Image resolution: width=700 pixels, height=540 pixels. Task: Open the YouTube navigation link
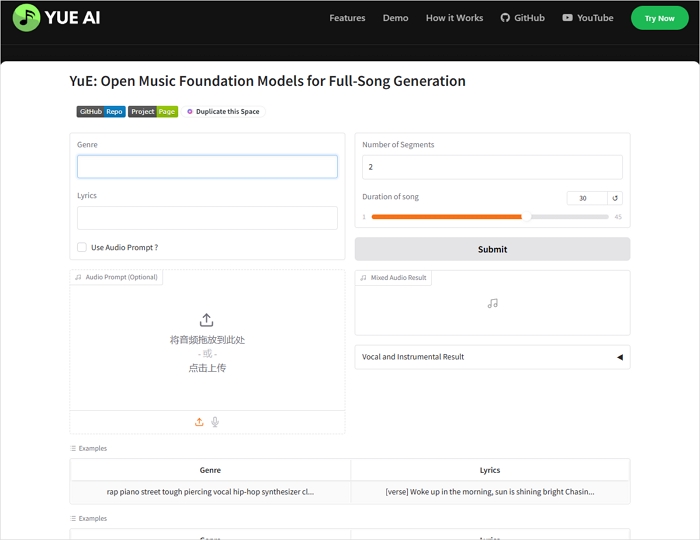588,18
